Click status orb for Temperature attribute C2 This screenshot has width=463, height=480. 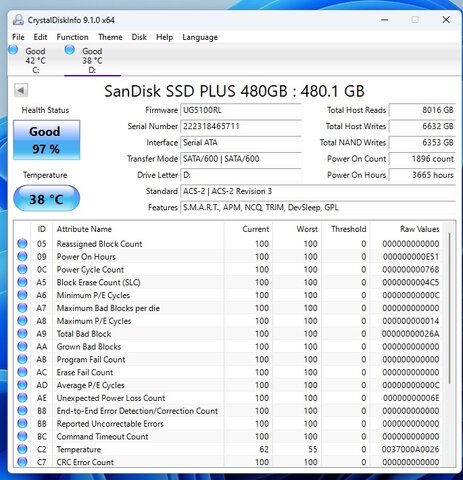click(22, 449)
